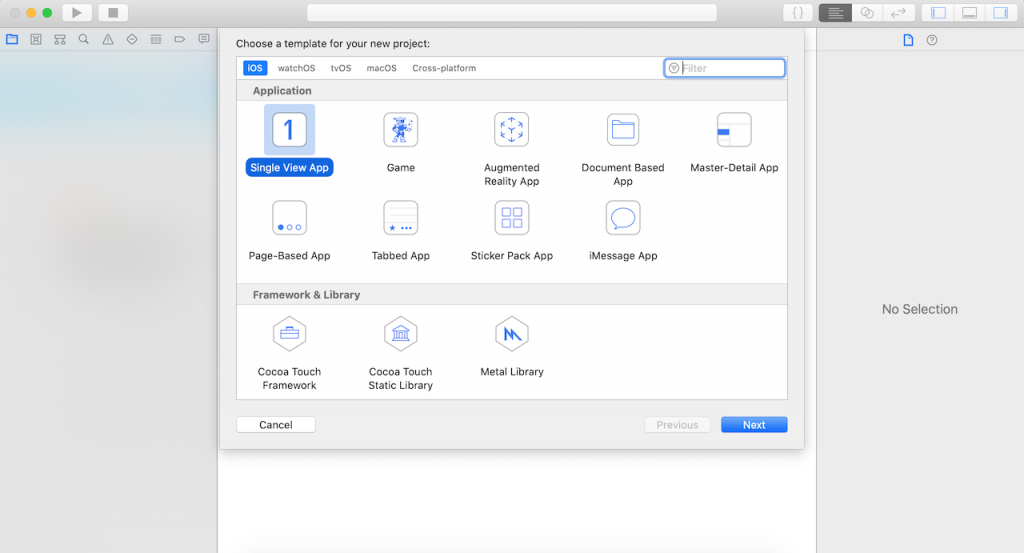
Task: Choose the Cocoa Touch Framework template
Action: [289, 353]
